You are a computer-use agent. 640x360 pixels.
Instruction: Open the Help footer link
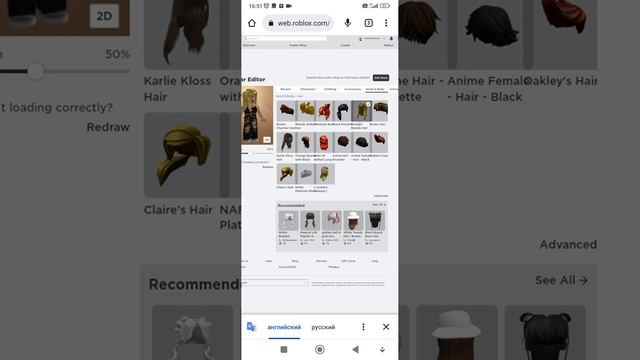click(375, 261)
